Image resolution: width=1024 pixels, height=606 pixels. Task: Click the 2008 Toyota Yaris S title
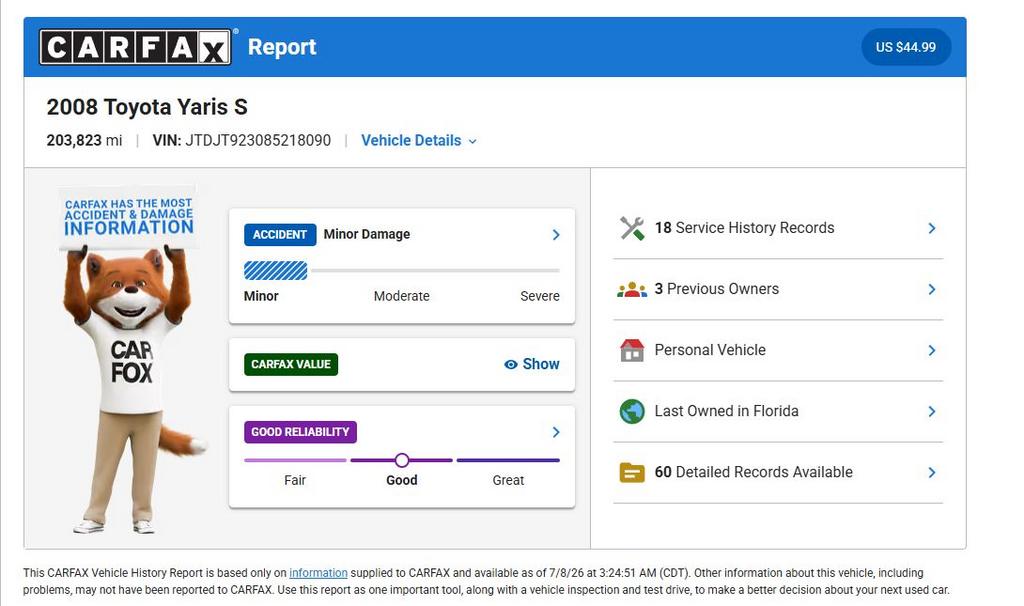(147, 107)
